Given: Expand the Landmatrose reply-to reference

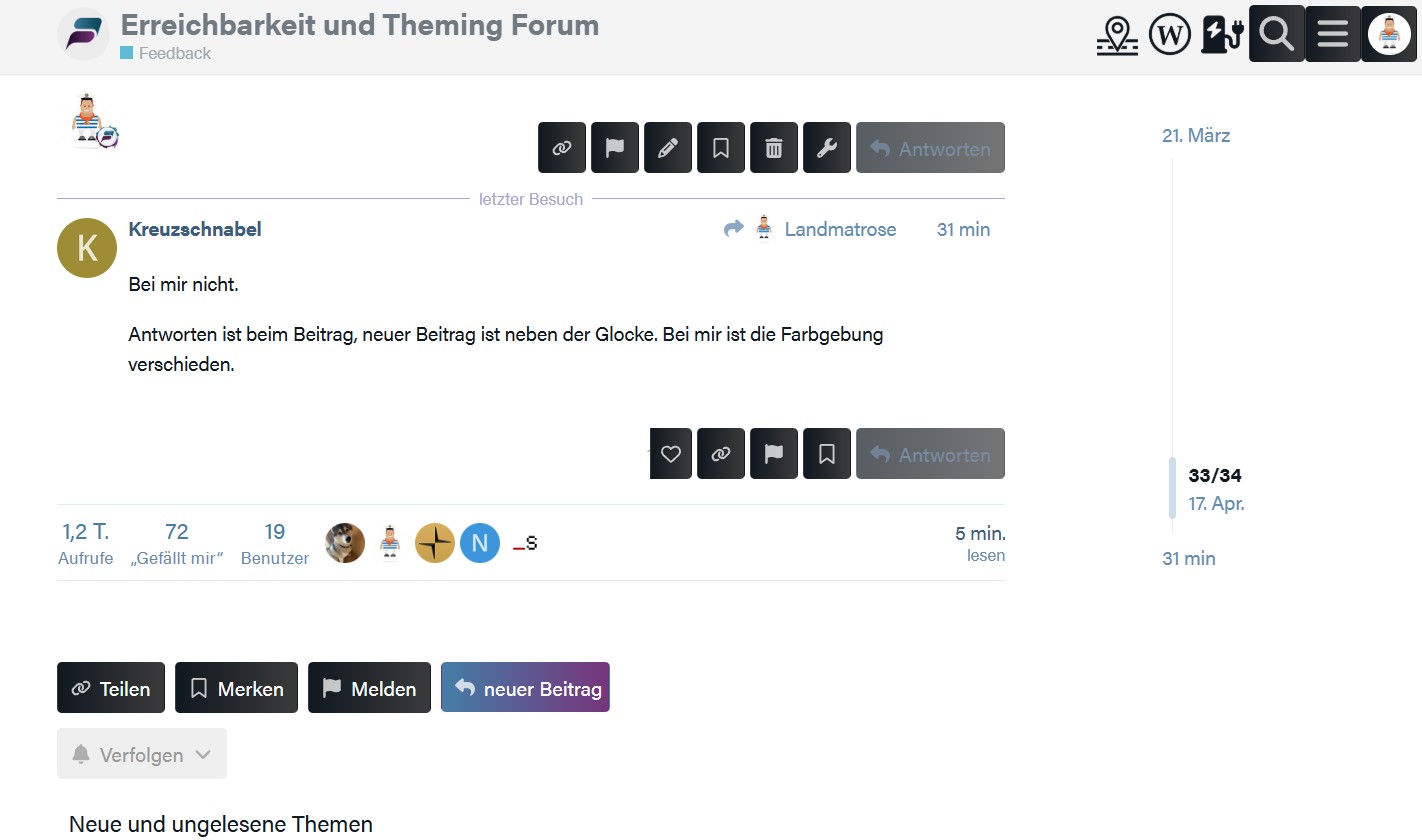Looking at the screenshot, I should click(x=810, y=229).
